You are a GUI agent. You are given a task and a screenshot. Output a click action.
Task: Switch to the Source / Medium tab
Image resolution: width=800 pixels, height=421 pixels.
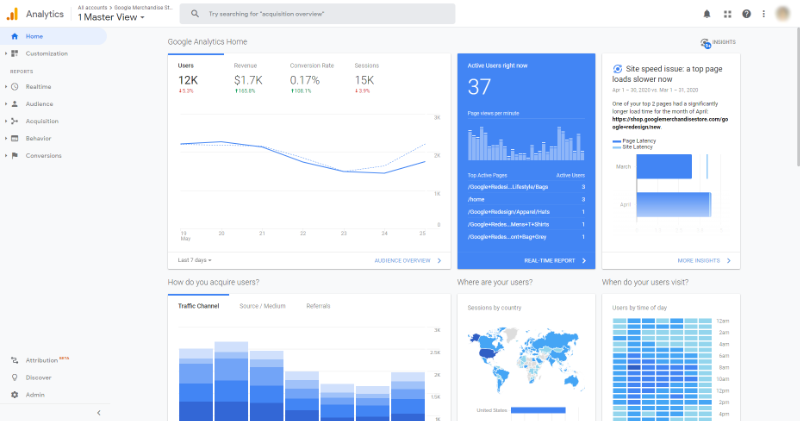point(262,306)
